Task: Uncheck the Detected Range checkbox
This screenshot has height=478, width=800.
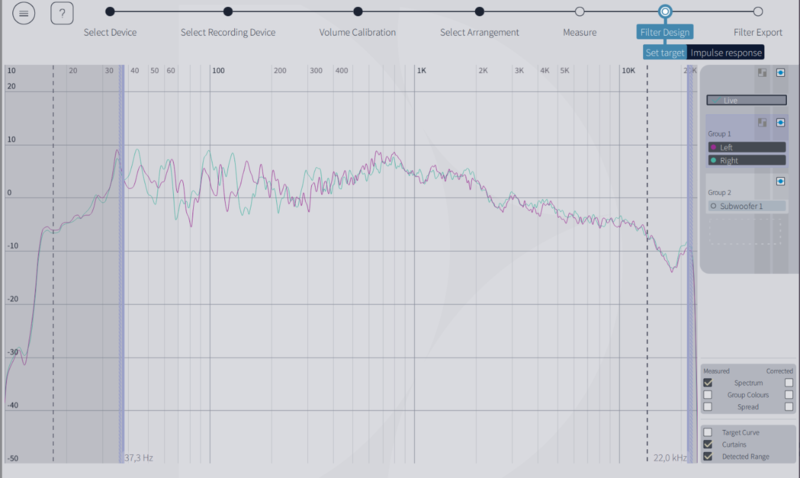Action: coord(708,456)
